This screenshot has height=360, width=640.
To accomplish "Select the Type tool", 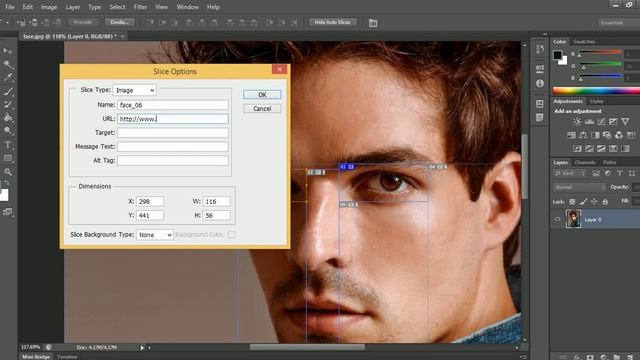I will click(x=8, y=145).
